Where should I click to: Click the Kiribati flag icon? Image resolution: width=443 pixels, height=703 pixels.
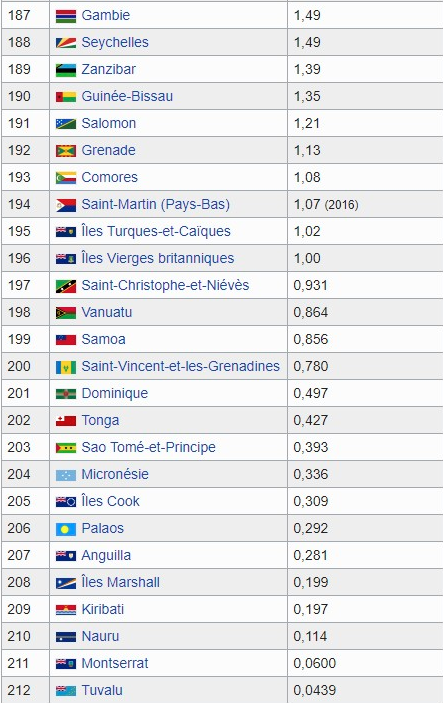[x=65, y=610]
